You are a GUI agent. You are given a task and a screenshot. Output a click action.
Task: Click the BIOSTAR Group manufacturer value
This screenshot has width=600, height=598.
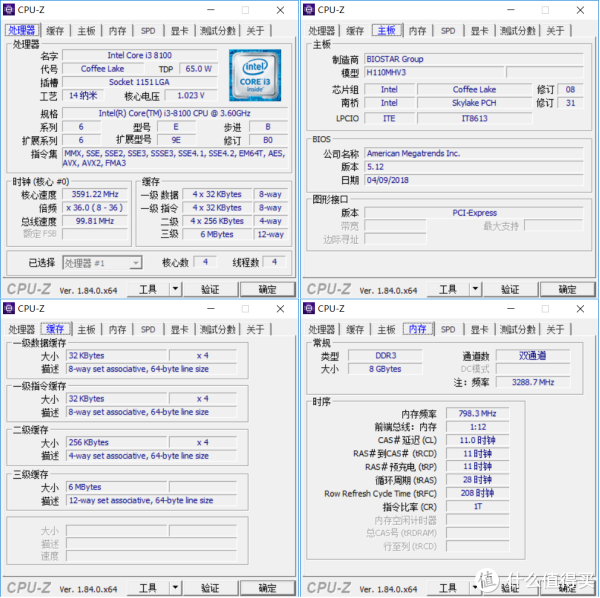click(474, 59)
